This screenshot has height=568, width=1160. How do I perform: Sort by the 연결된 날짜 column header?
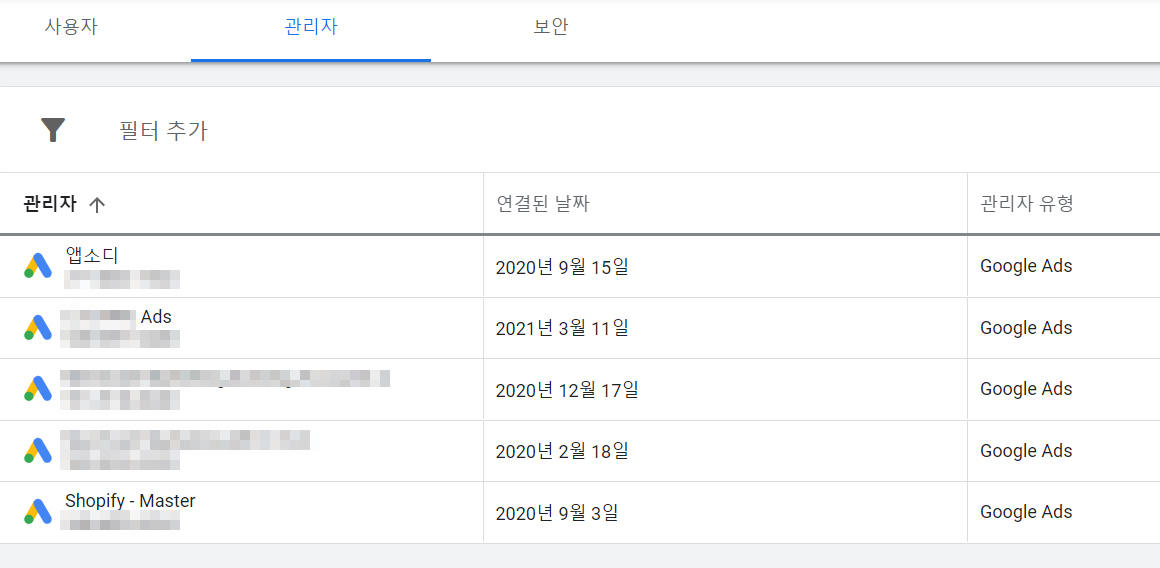pos(543,204)
